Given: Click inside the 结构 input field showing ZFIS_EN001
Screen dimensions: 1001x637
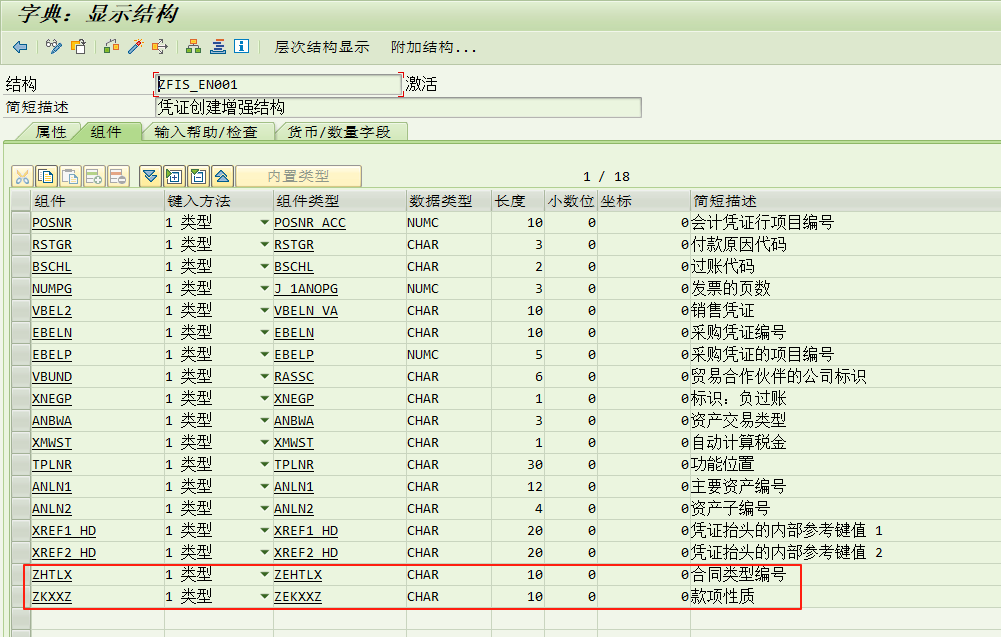Looking at the screenshot, I should point(270,85).
